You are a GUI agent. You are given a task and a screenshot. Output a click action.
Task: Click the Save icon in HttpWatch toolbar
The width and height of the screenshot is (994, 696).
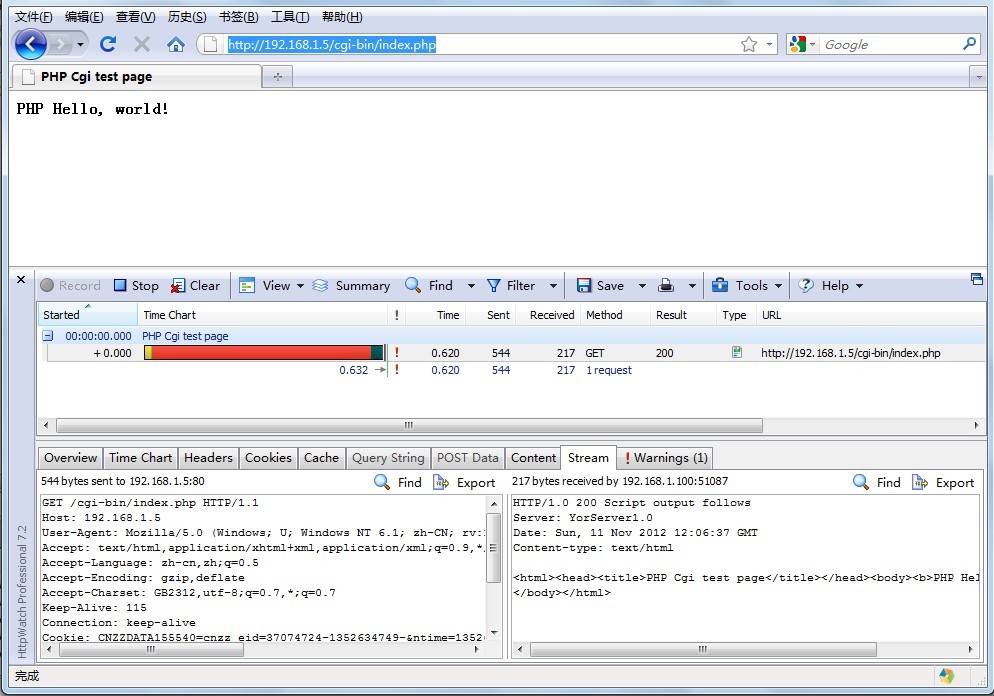(584, 285)
